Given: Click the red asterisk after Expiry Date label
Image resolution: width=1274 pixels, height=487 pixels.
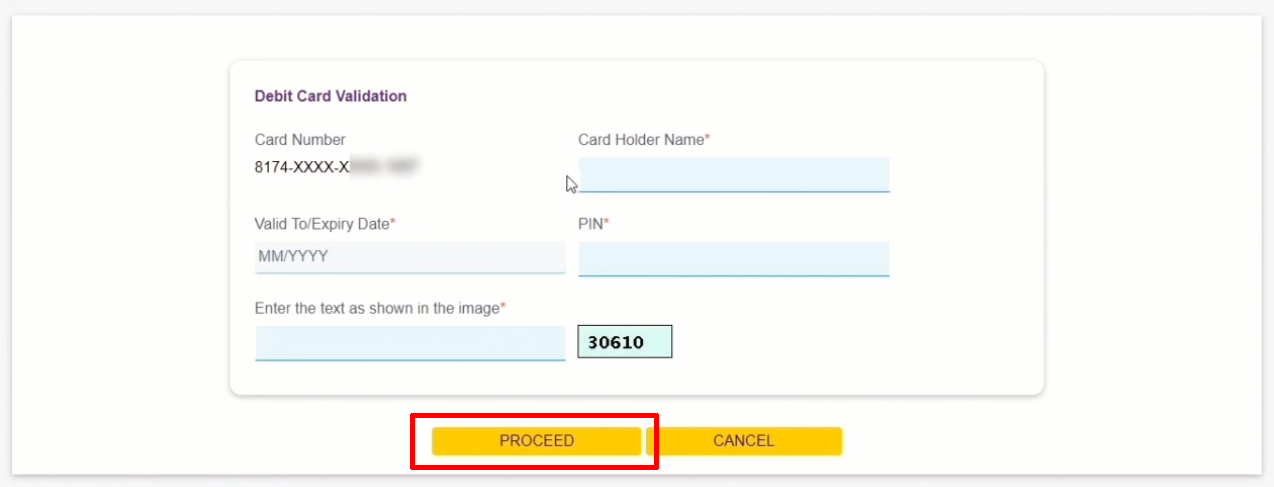Looking at the screenshot, I should click(393, 223).
